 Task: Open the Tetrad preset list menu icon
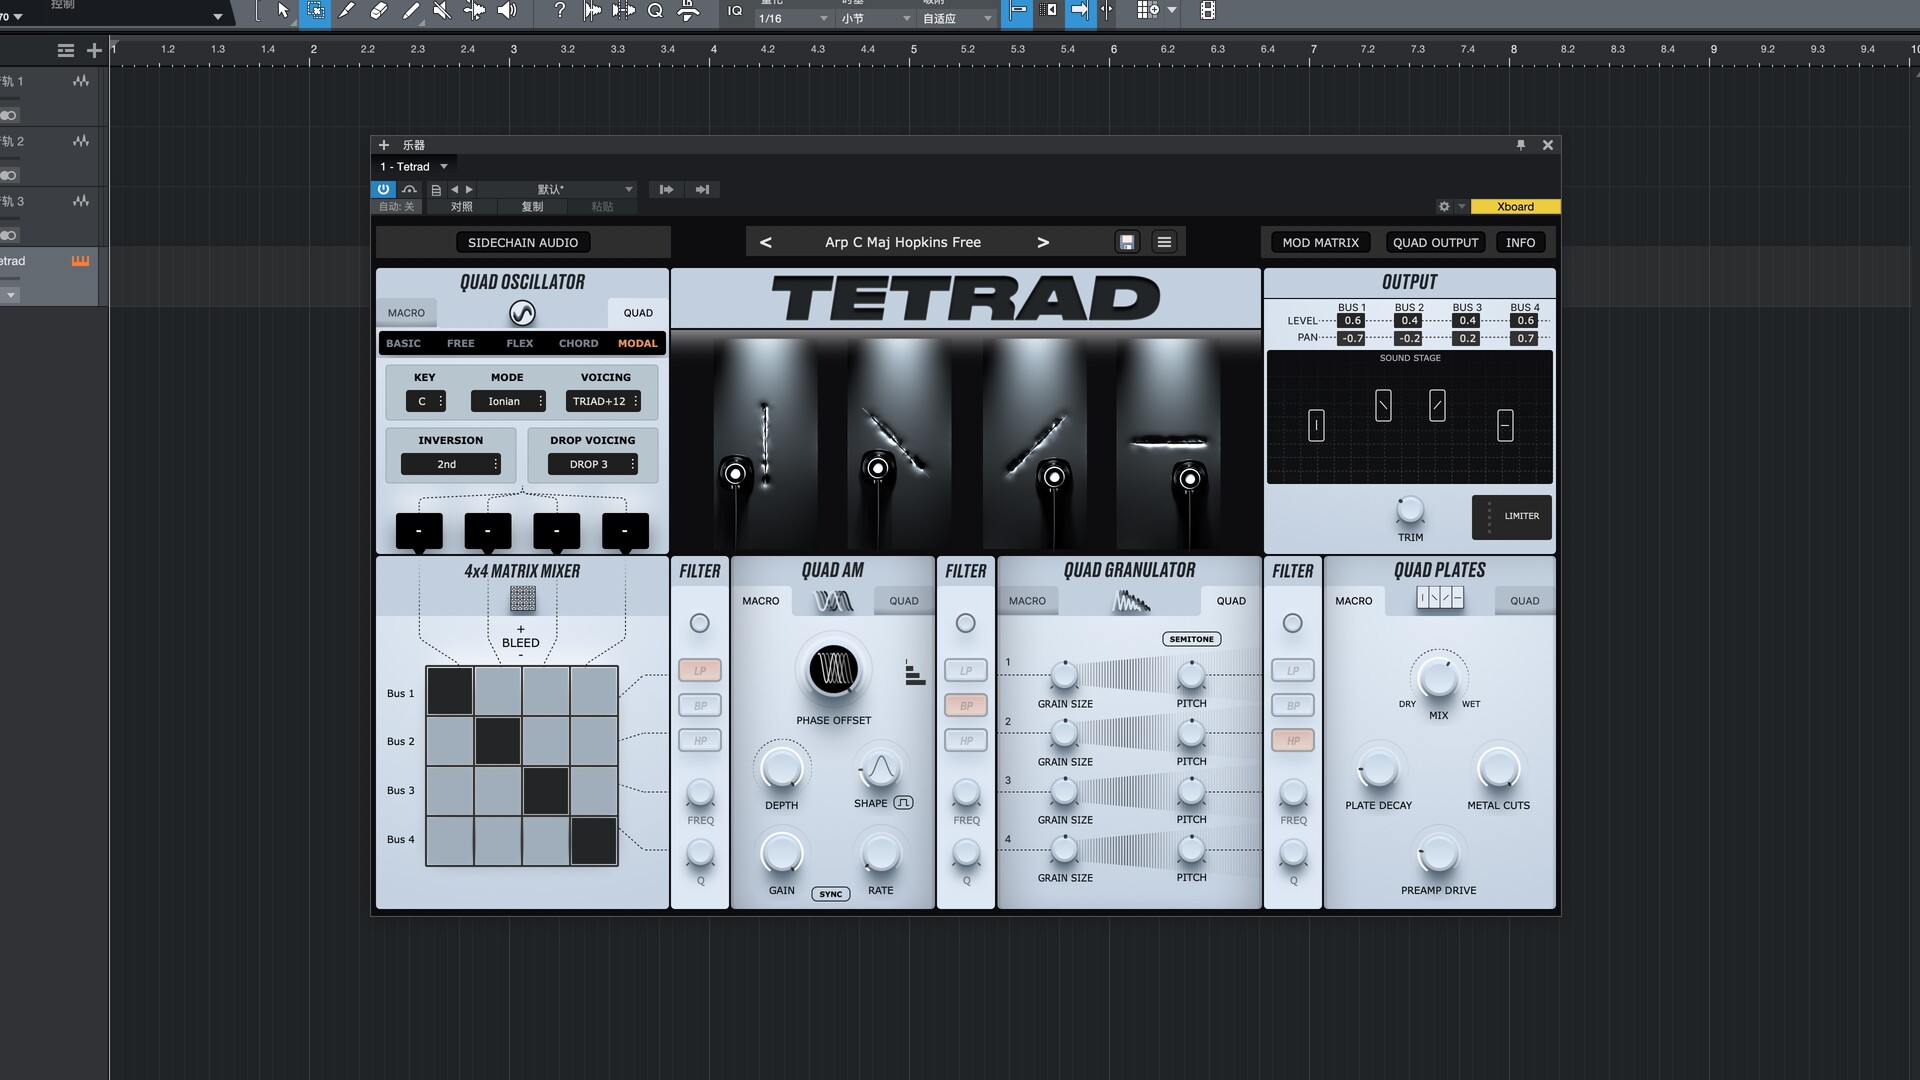coord(1164,242)
